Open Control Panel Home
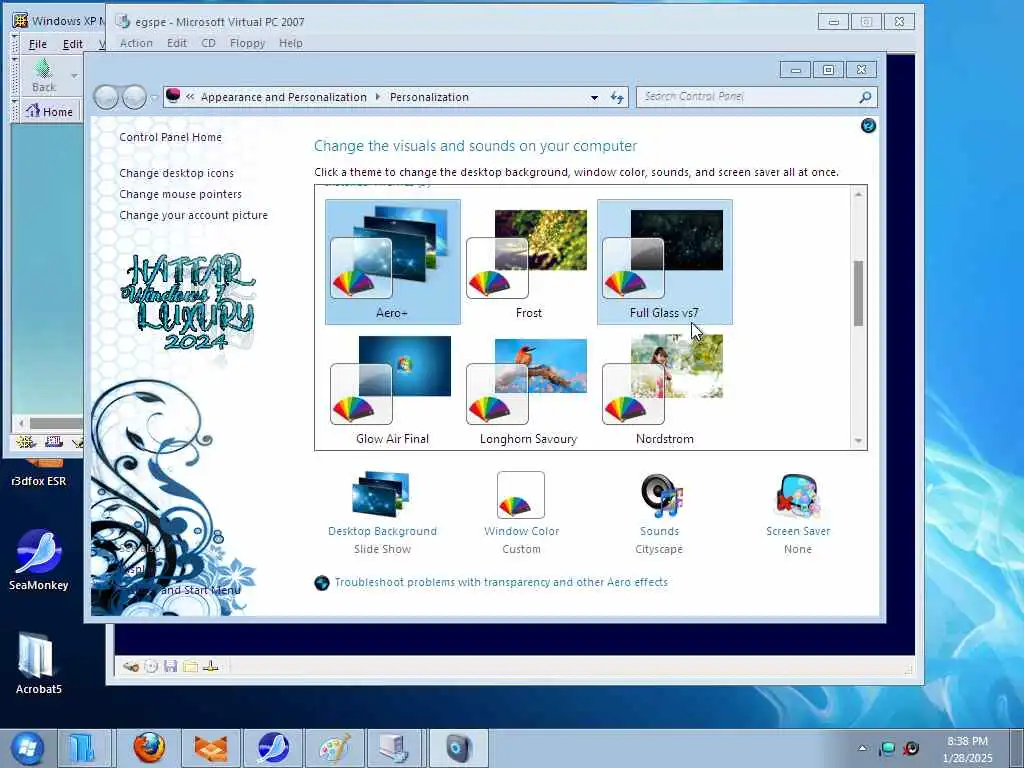Image resolution: width=1024 pixels, height=768 pixels. pyautogui.click(x=170, y=137)
